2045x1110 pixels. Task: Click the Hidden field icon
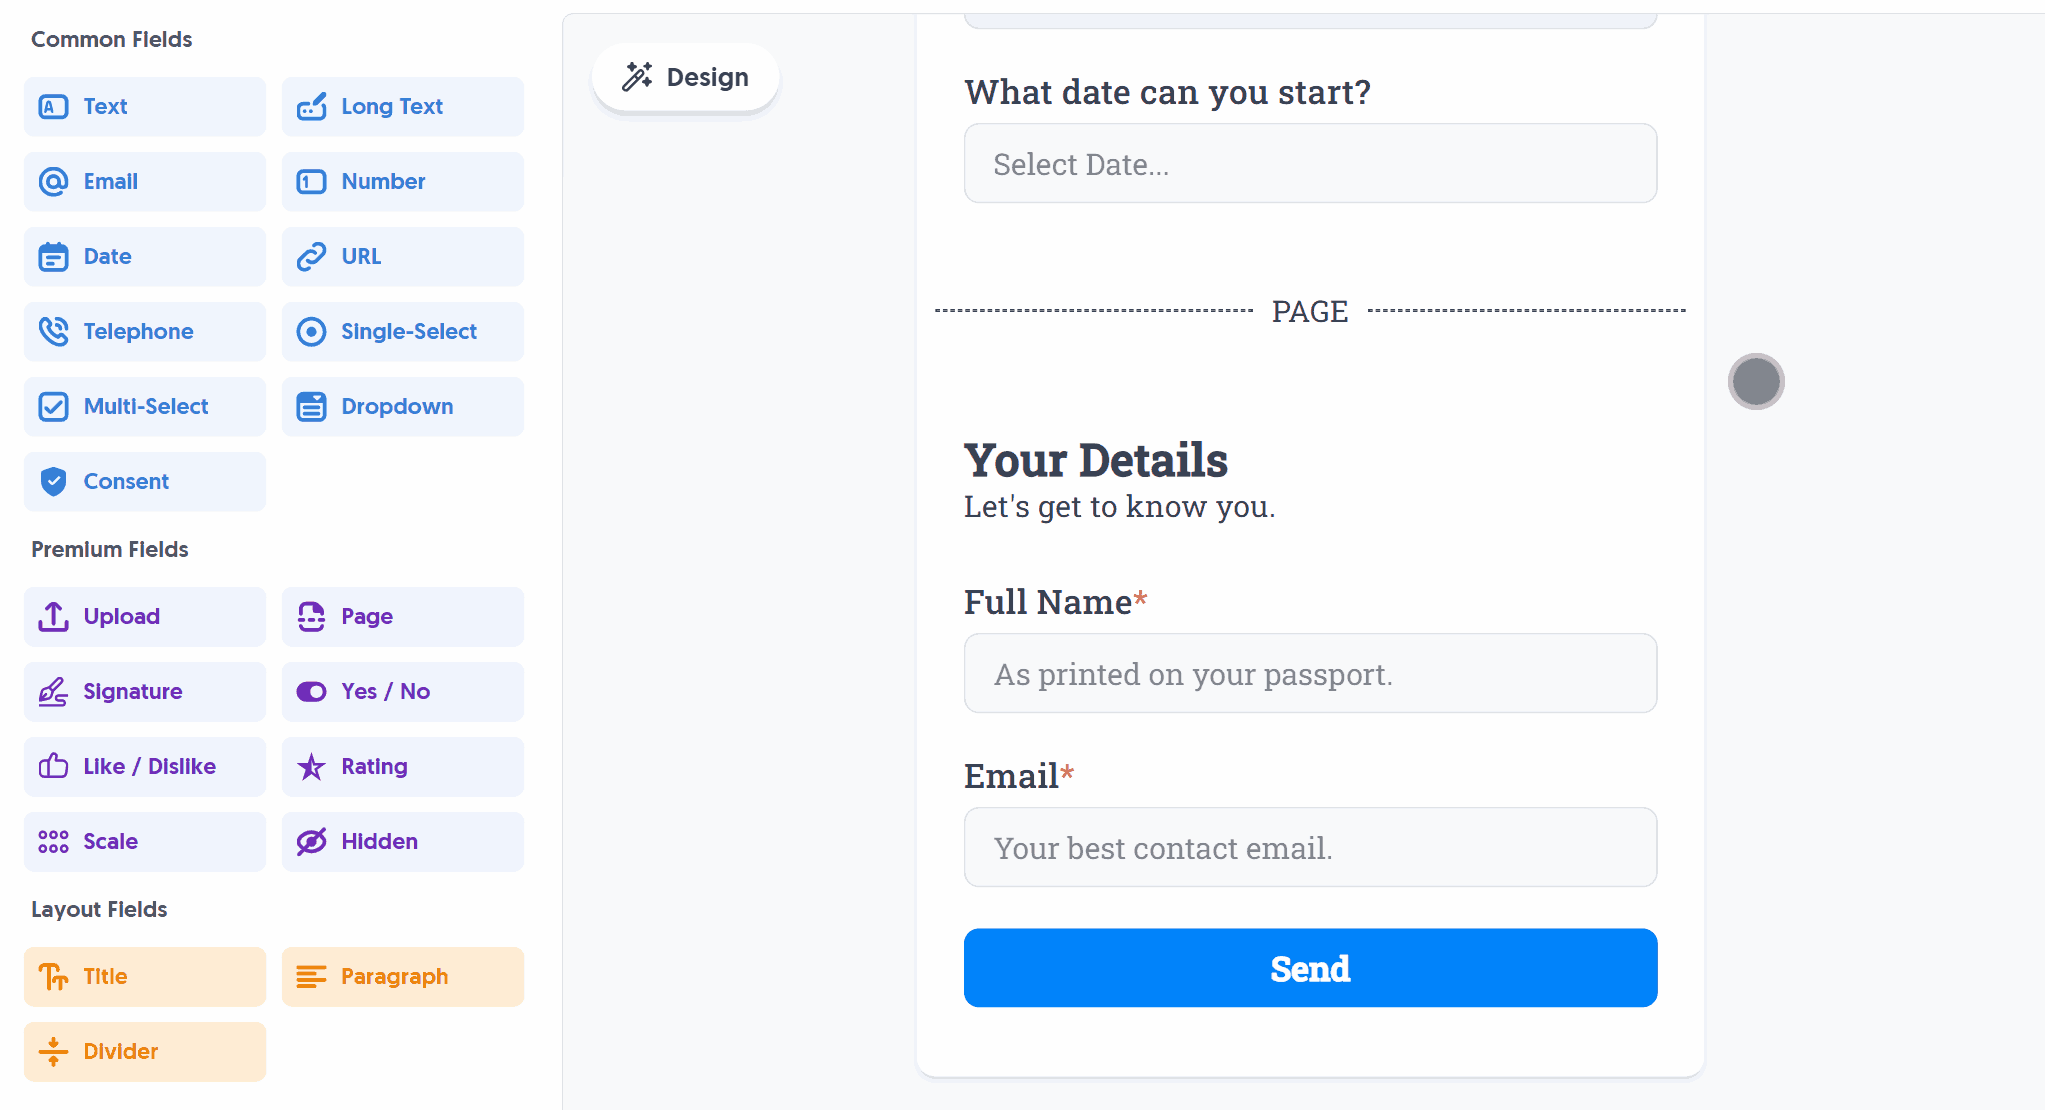pos(313,841)
